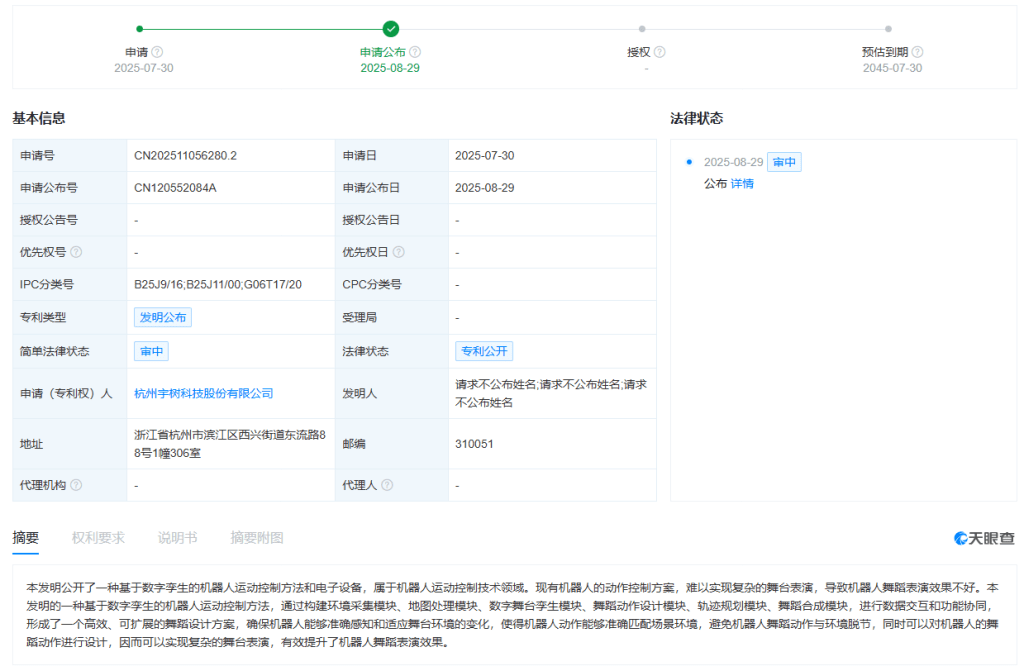Click help icon beside 代理人
1024x671 pixels.
[387, 485]
